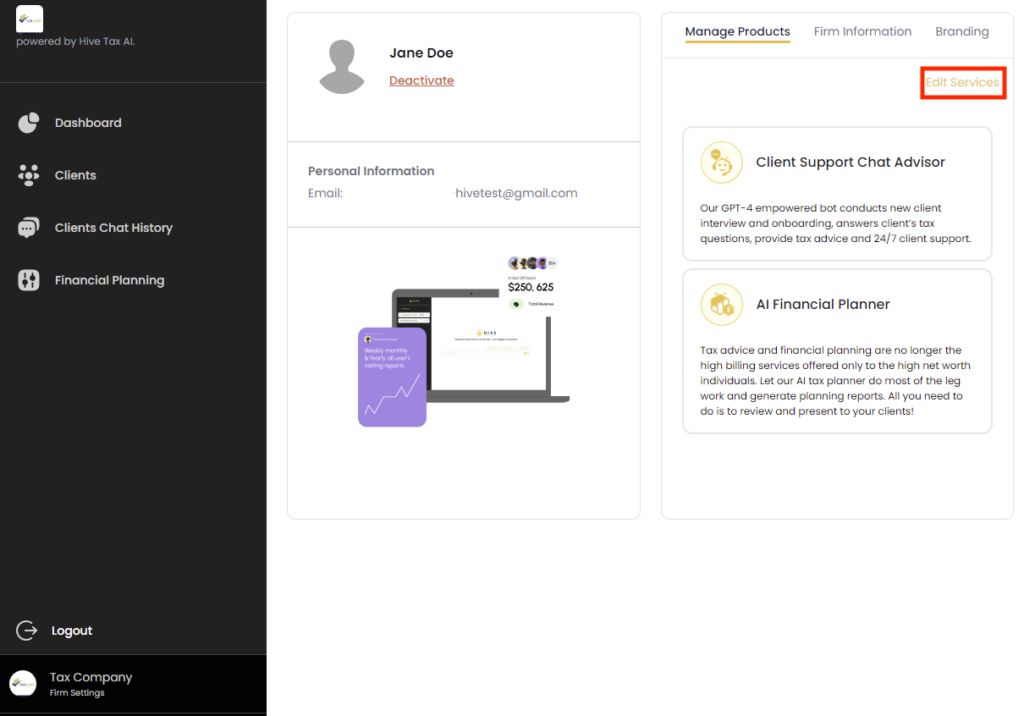The image size is (1024, 716).
Task: Click the Logout text button
Action: (x=72, y=631)
